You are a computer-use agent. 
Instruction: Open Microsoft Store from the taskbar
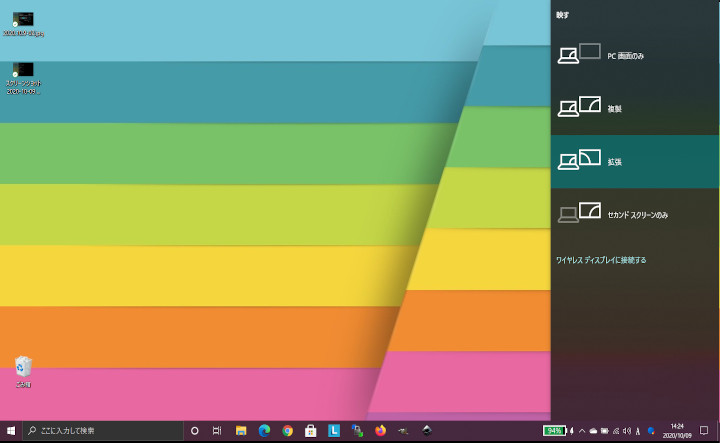click(x=310, y=431)
